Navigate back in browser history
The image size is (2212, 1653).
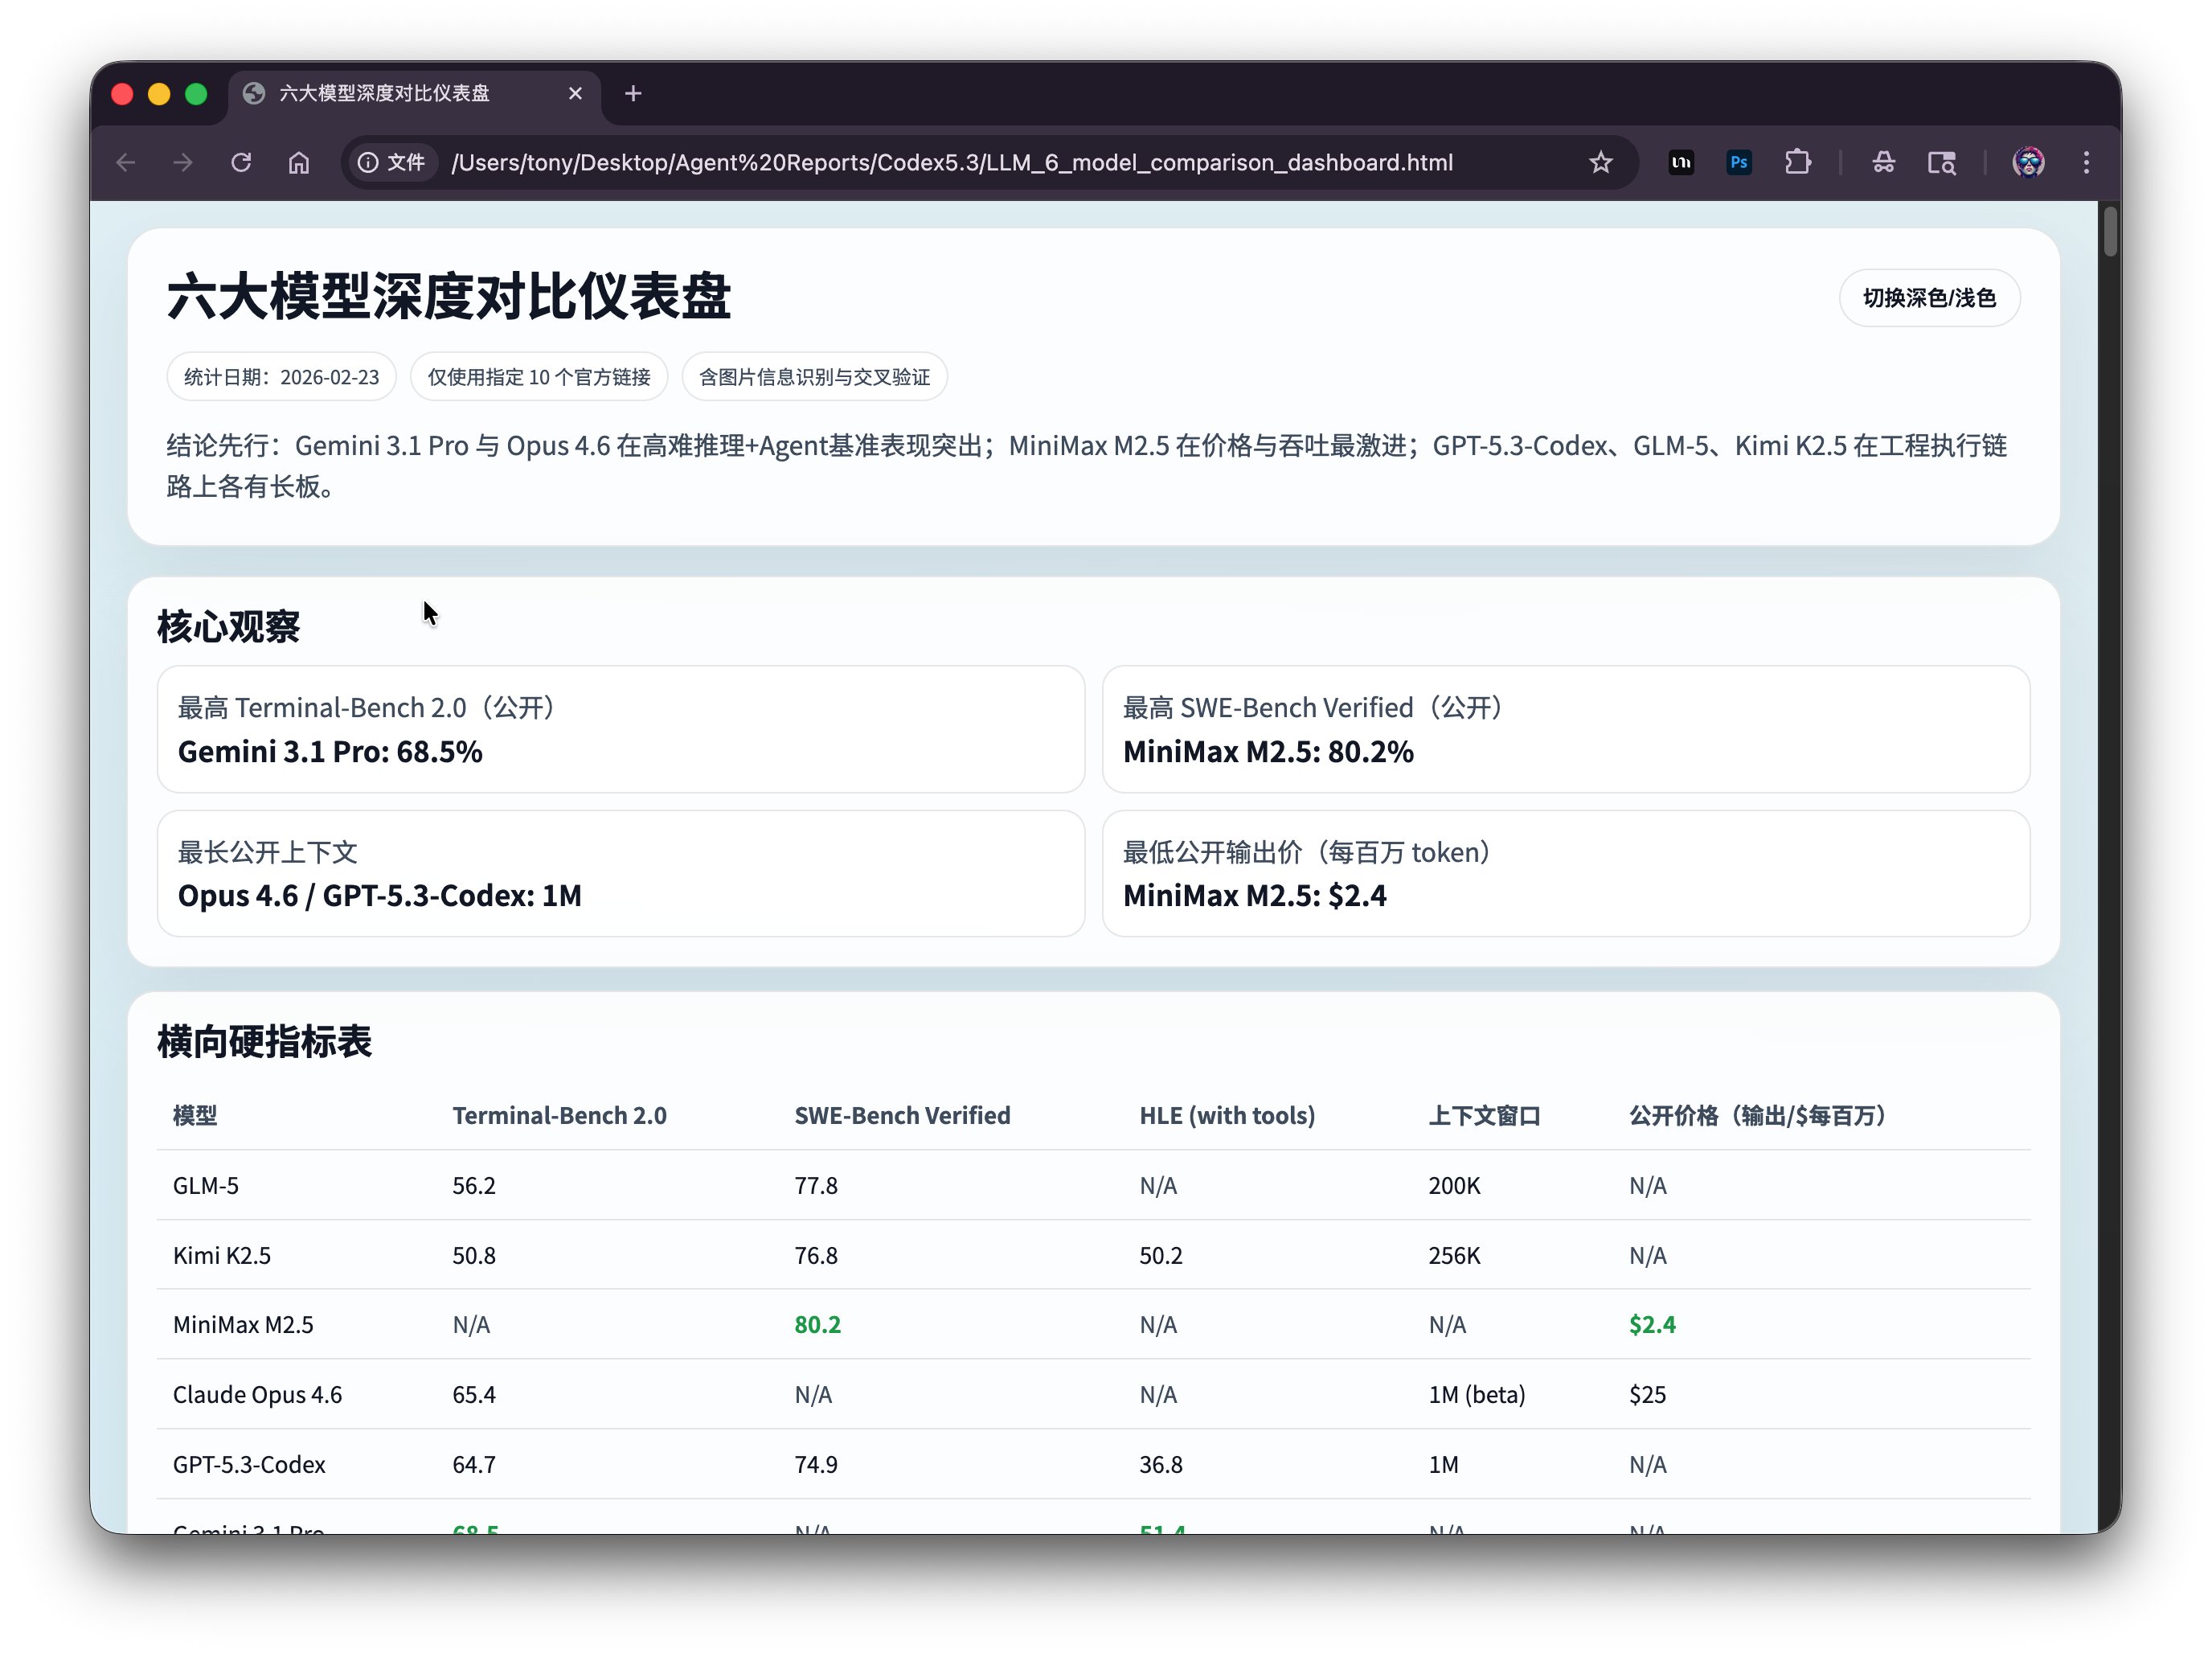[126, 162]
